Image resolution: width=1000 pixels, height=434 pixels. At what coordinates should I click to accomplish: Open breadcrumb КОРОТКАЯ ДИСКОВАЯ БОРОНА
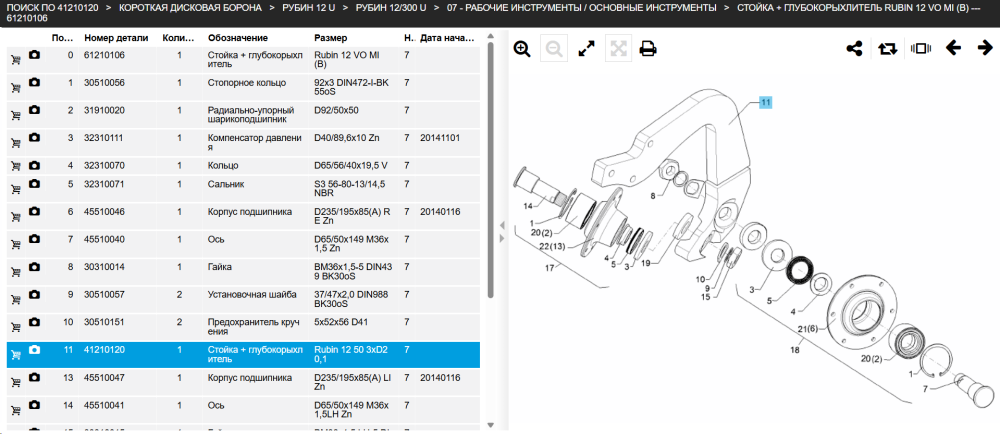(190, 8)
